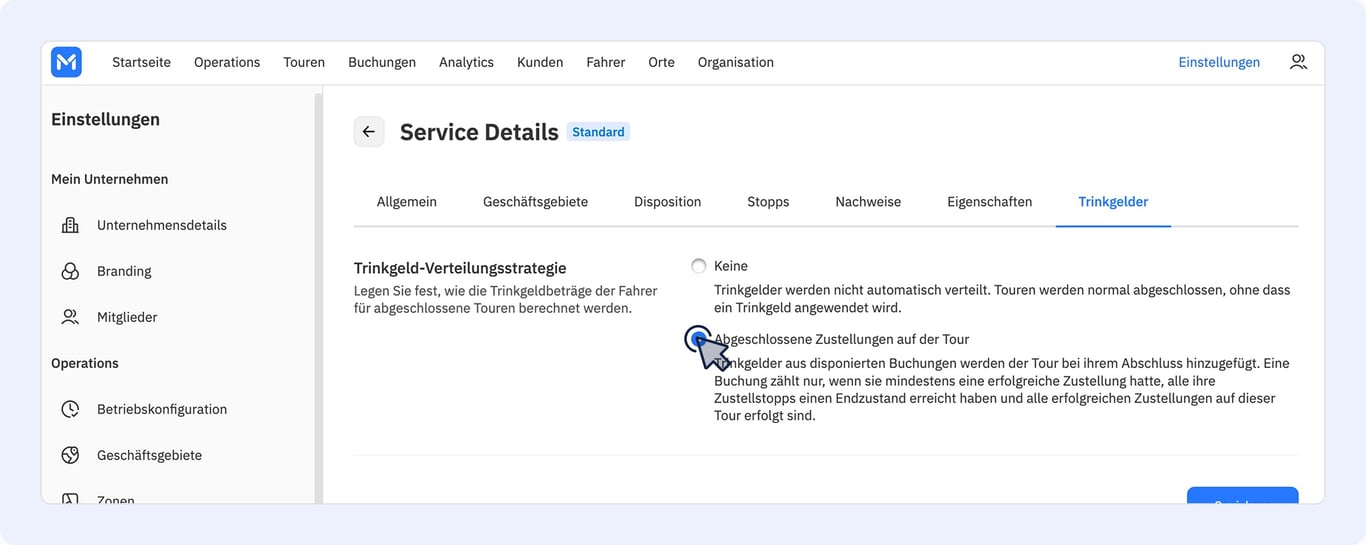Click the Einstellungen link in header
Viewport: 1366px width, 545px height.
pos(1219,62)
